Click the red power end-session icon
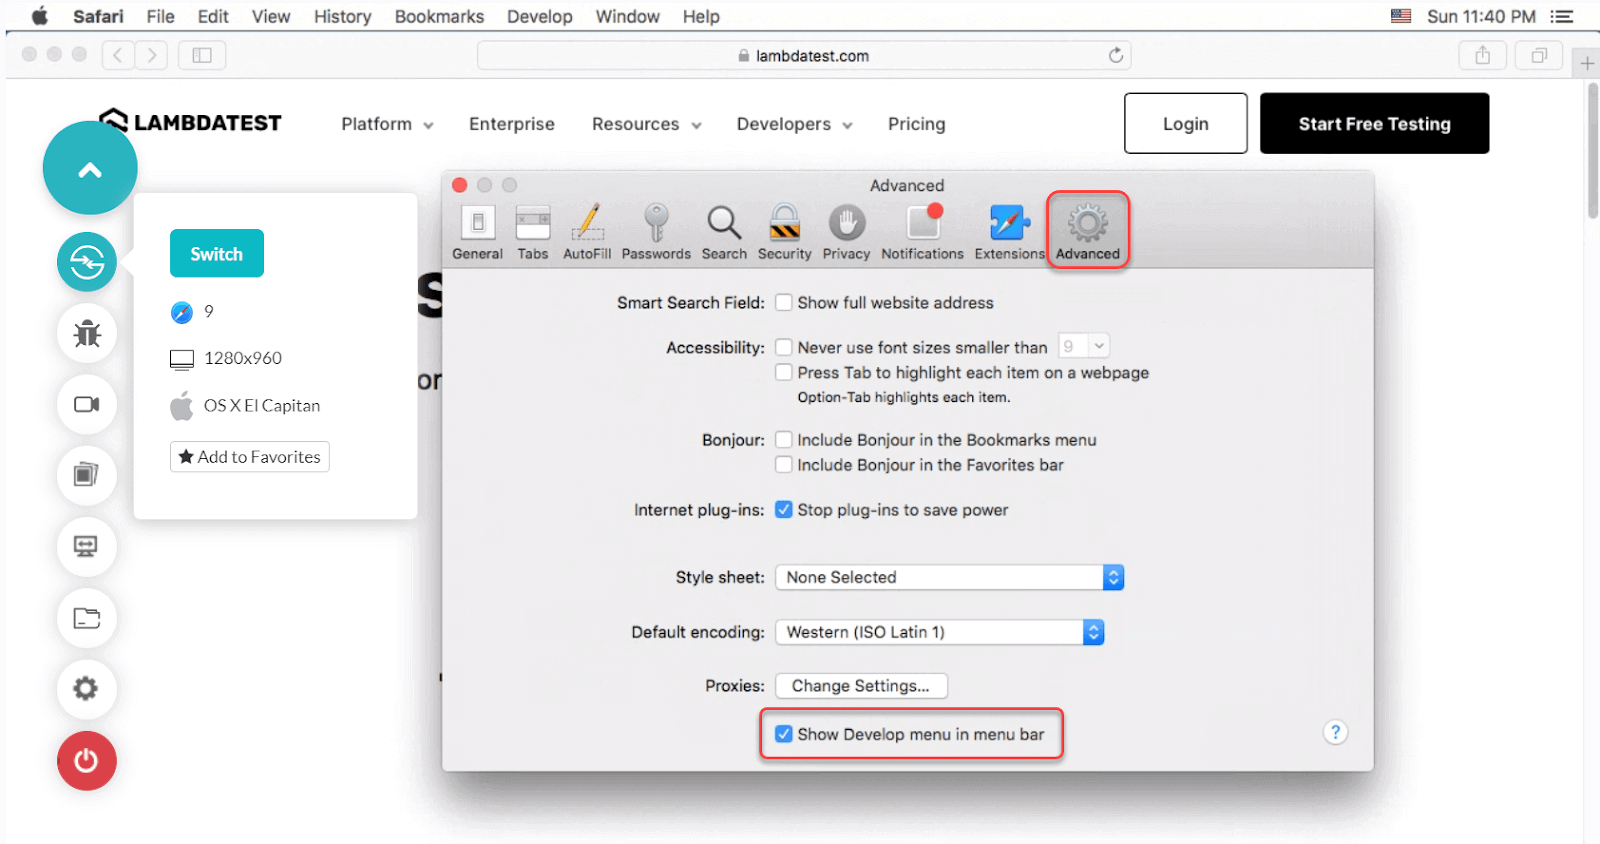Screen dimensions: 1600x844 pos(87,761)
